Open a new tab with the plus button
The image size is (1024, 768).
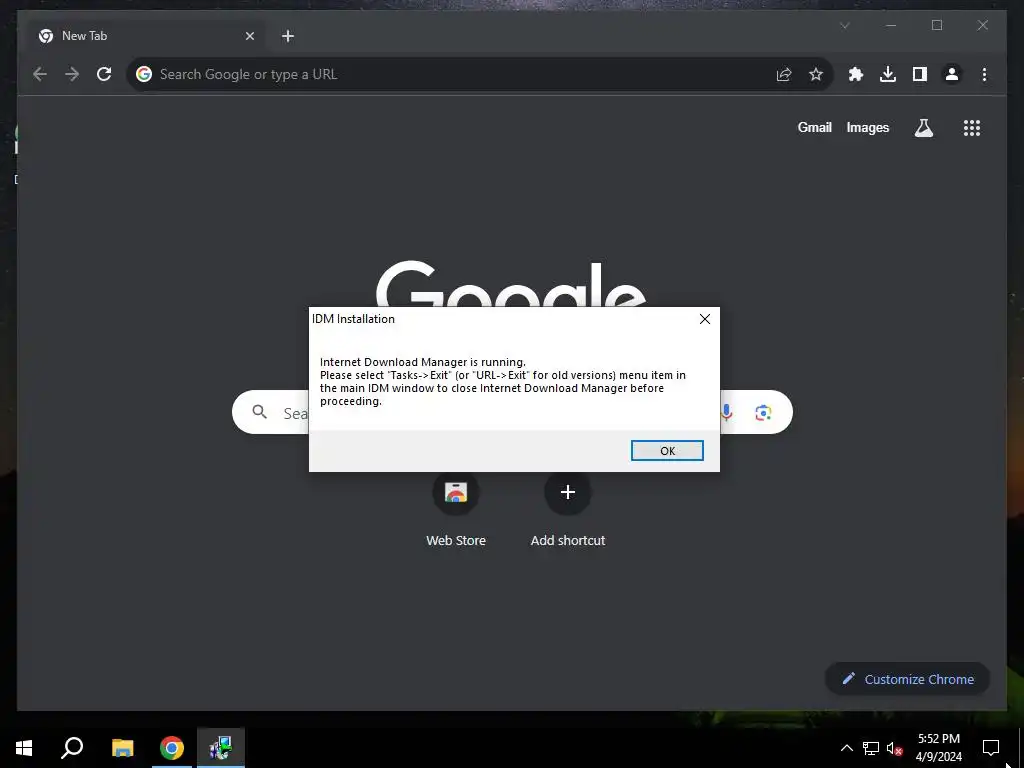coord(288,36)
